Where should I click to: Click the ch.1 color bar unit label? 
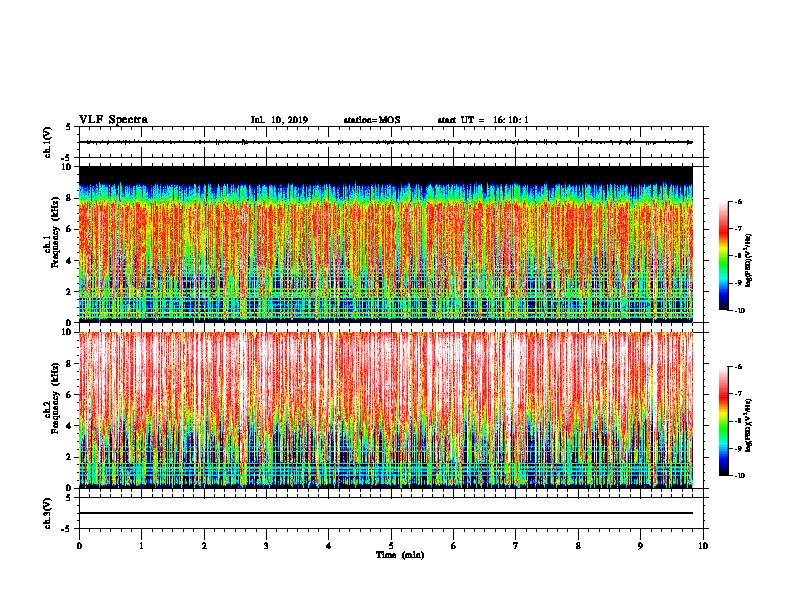coord(748,261)
